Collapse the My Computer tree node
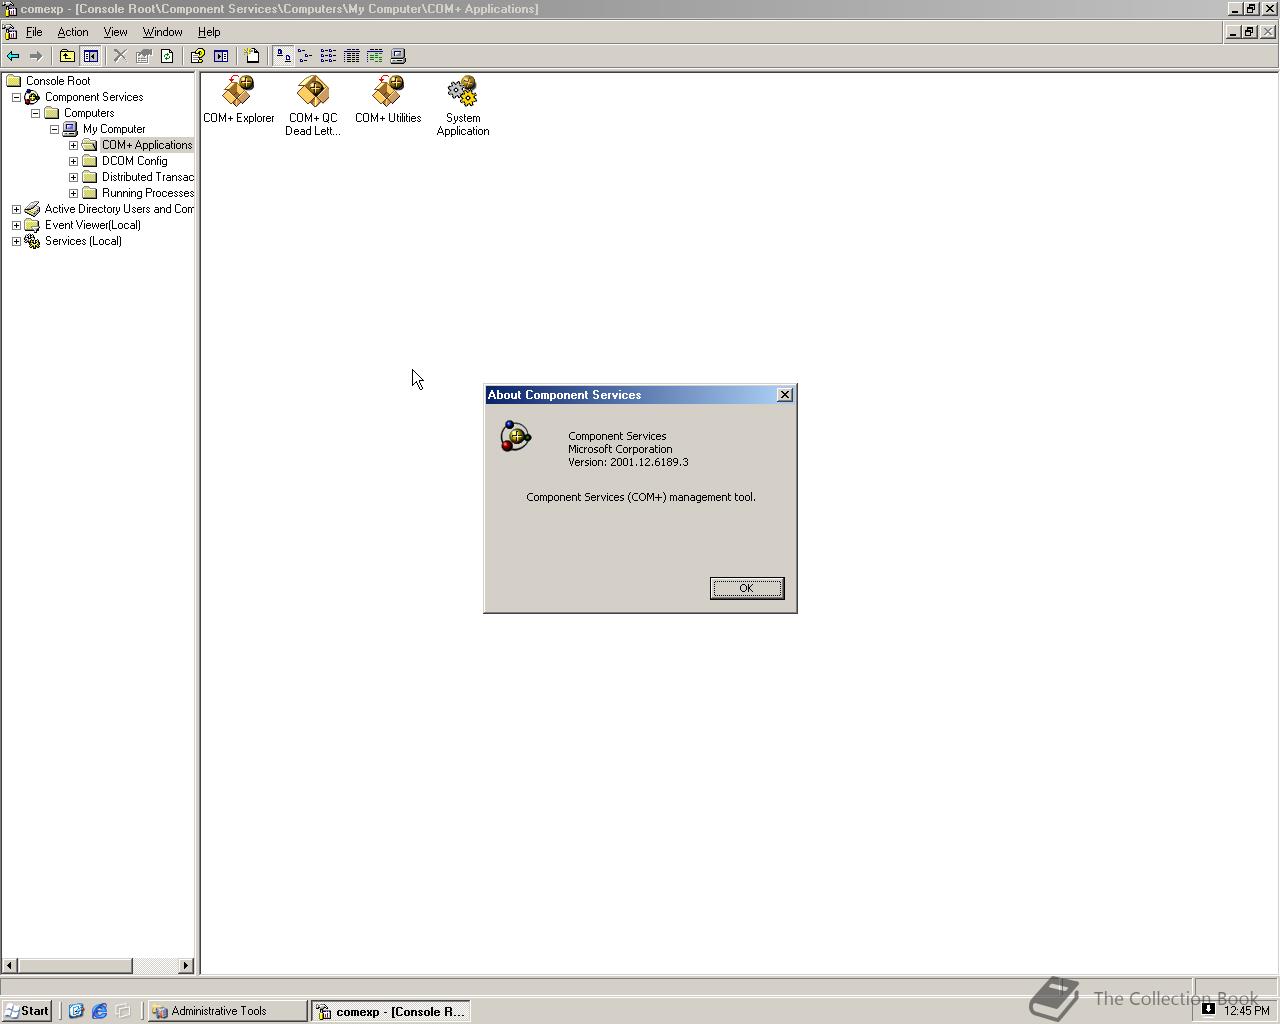This screenshot has height=1024, width=1280. point(54,129)
